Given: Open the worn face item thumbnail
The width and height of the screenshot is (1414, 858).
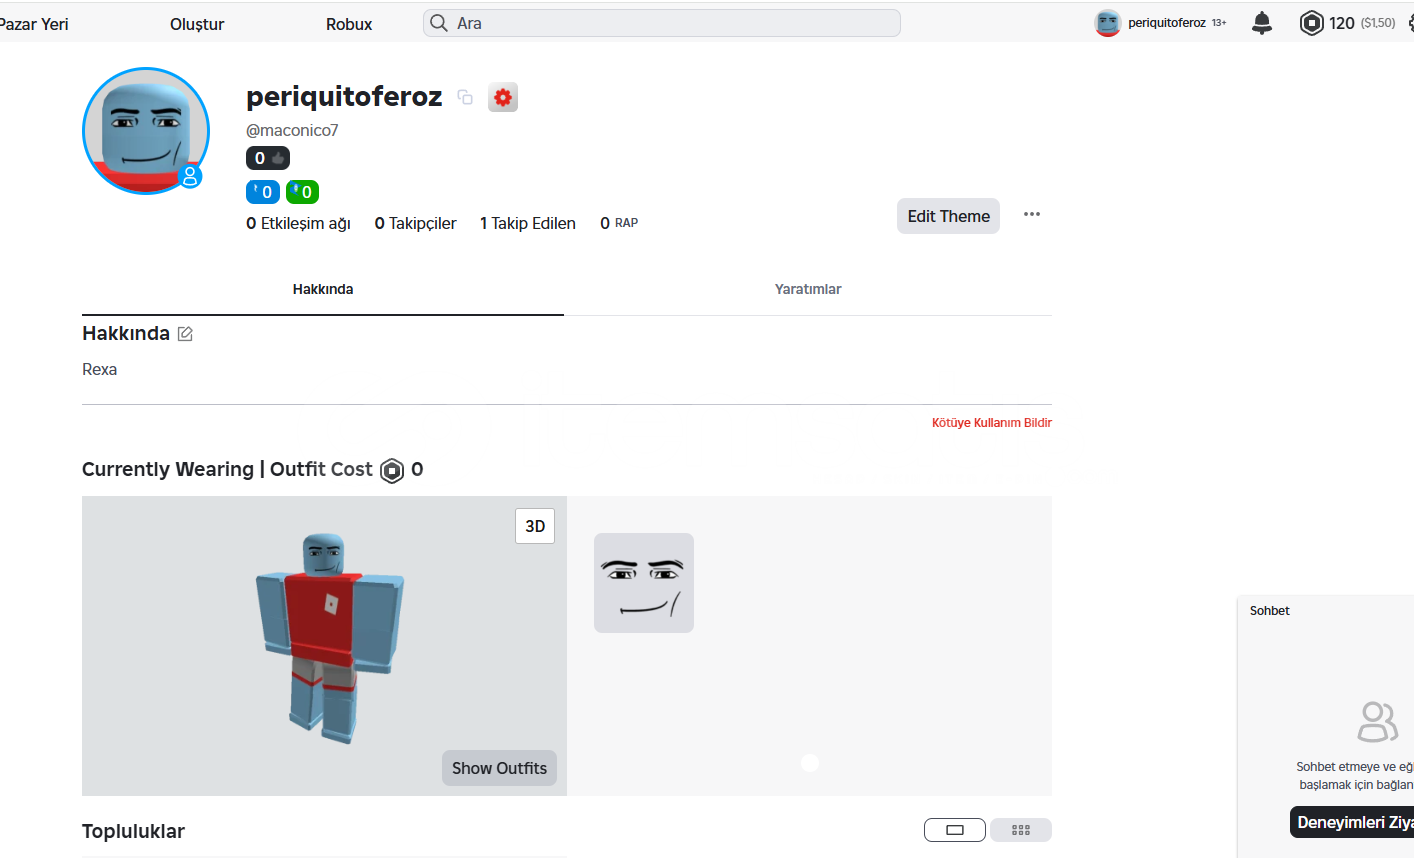Looking at the screenshot, I should [x=644, y=583].
